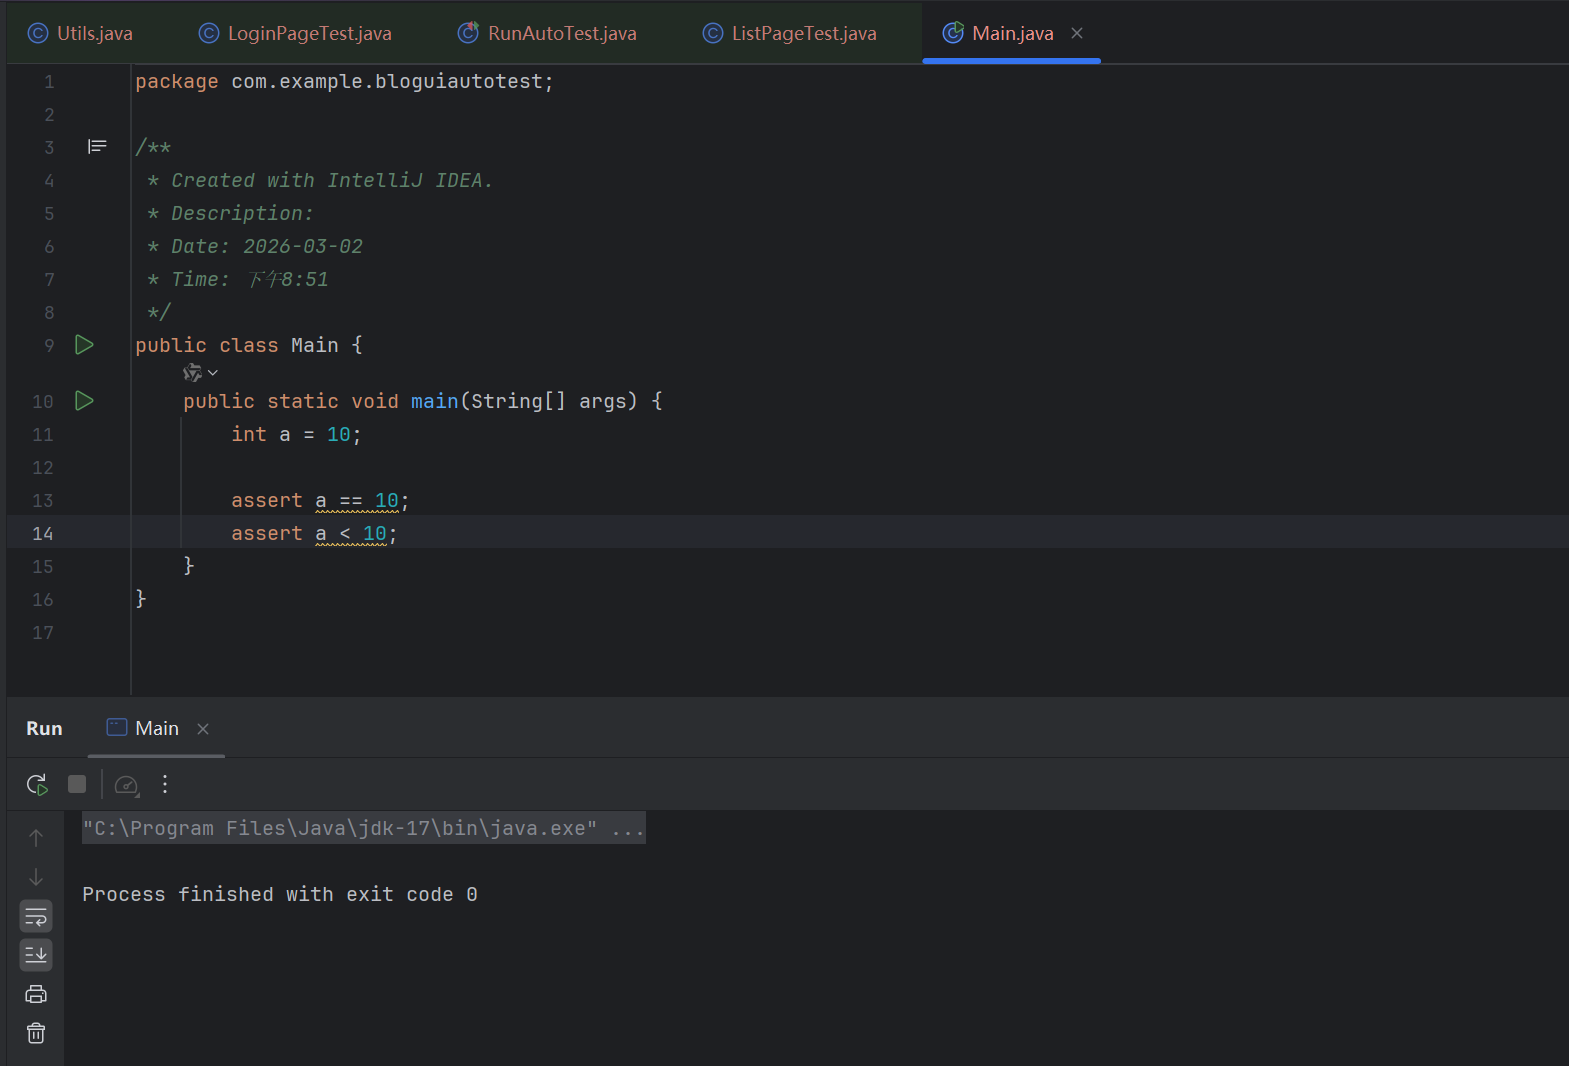Open more run toolbar options

[x=165, y=784]
